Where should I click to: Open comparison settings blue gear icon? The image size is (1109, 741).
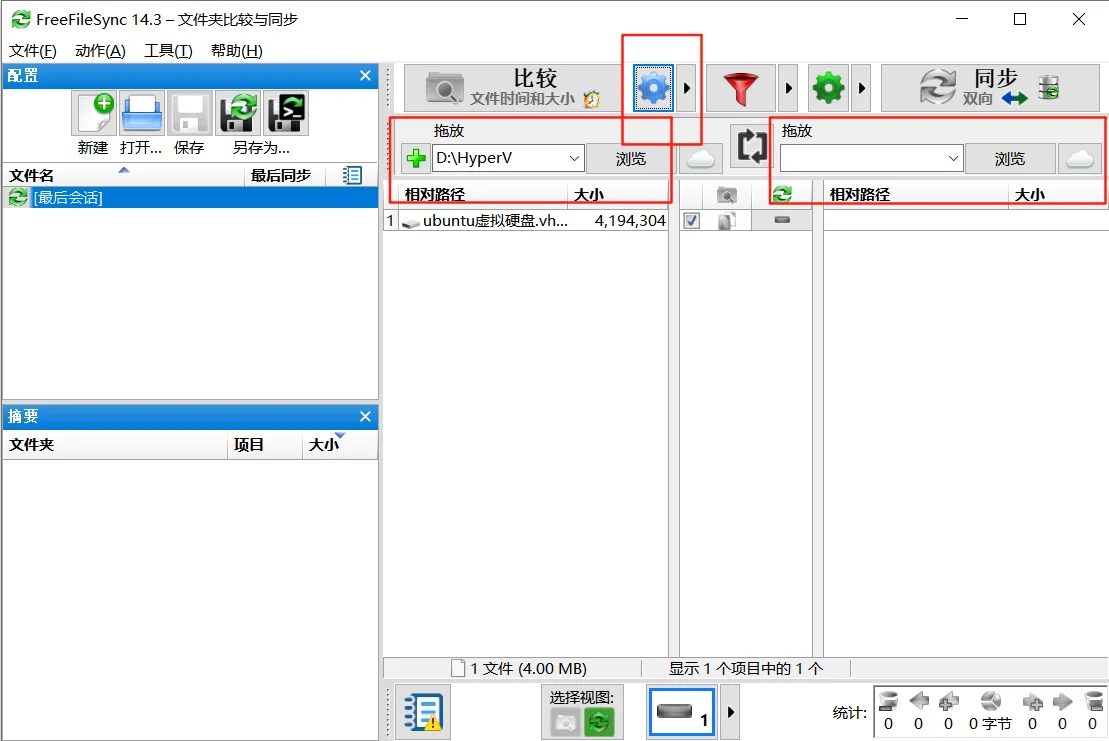[653, 88]
